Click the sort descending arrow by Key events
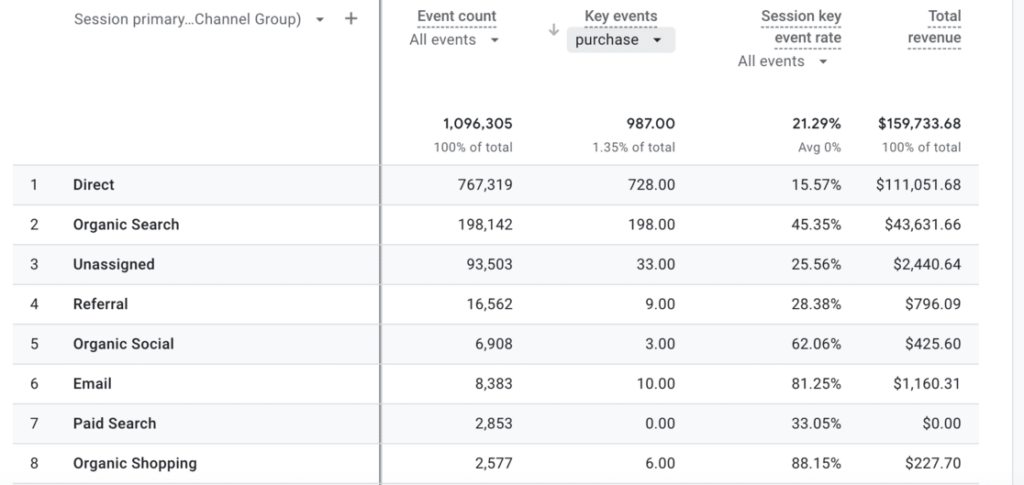The image size is (1024, 485). 553,30
